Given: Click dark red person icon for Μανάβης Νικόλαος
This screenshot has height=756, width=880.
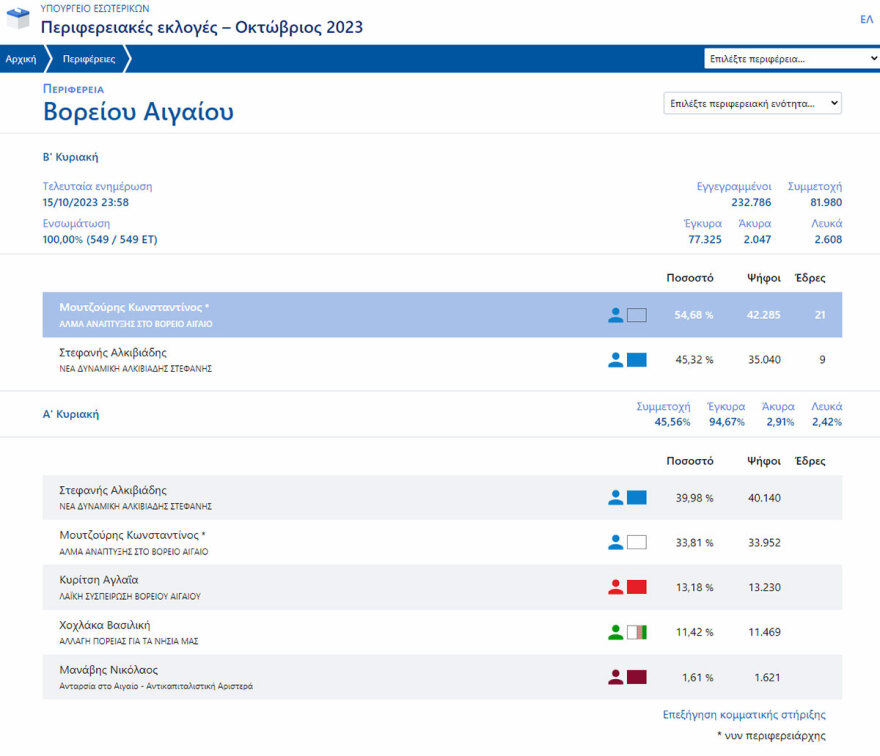Looking at the screenshot, I should (615, 677).
